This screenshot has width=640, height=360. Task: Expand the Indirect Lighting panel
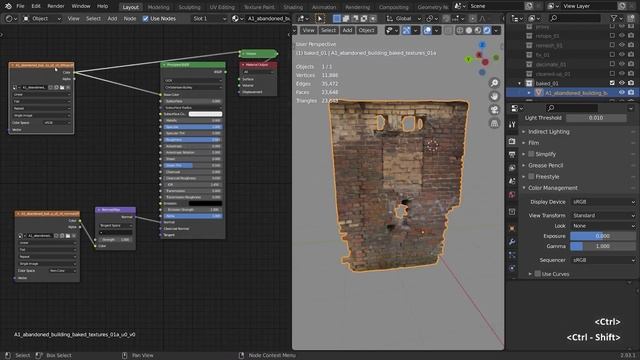coord(548,131)
